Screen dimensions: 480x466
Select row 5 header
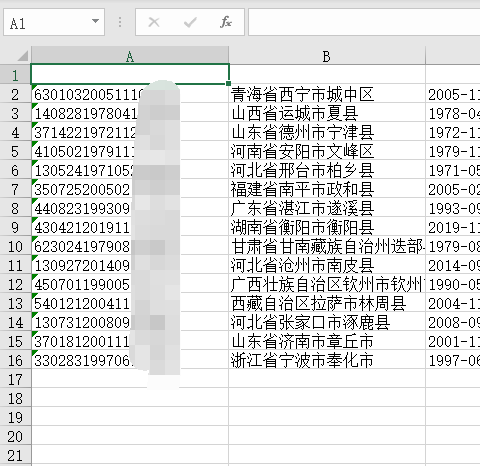[15, 150]
